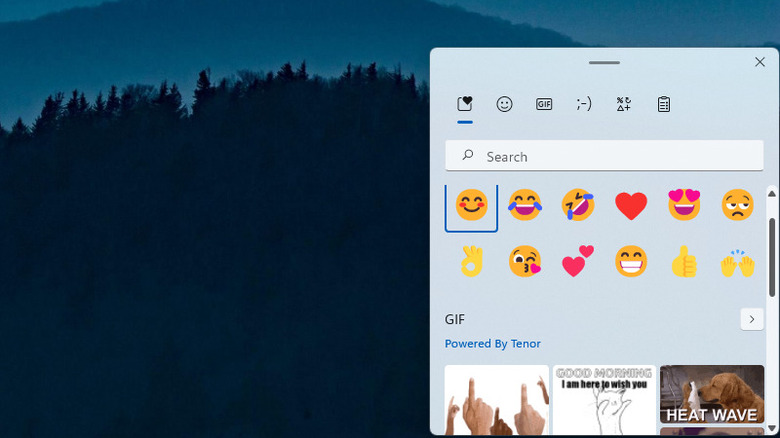The image size is (780, 438).
Task: Select the Heat Wave dog GIF
Action: (712, 394)
